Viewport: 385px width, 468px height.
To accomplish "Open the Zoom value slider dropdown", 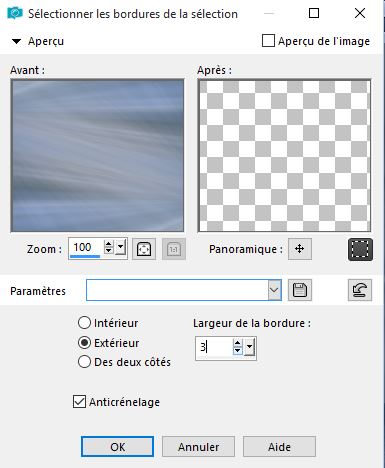I will (121, 247).
